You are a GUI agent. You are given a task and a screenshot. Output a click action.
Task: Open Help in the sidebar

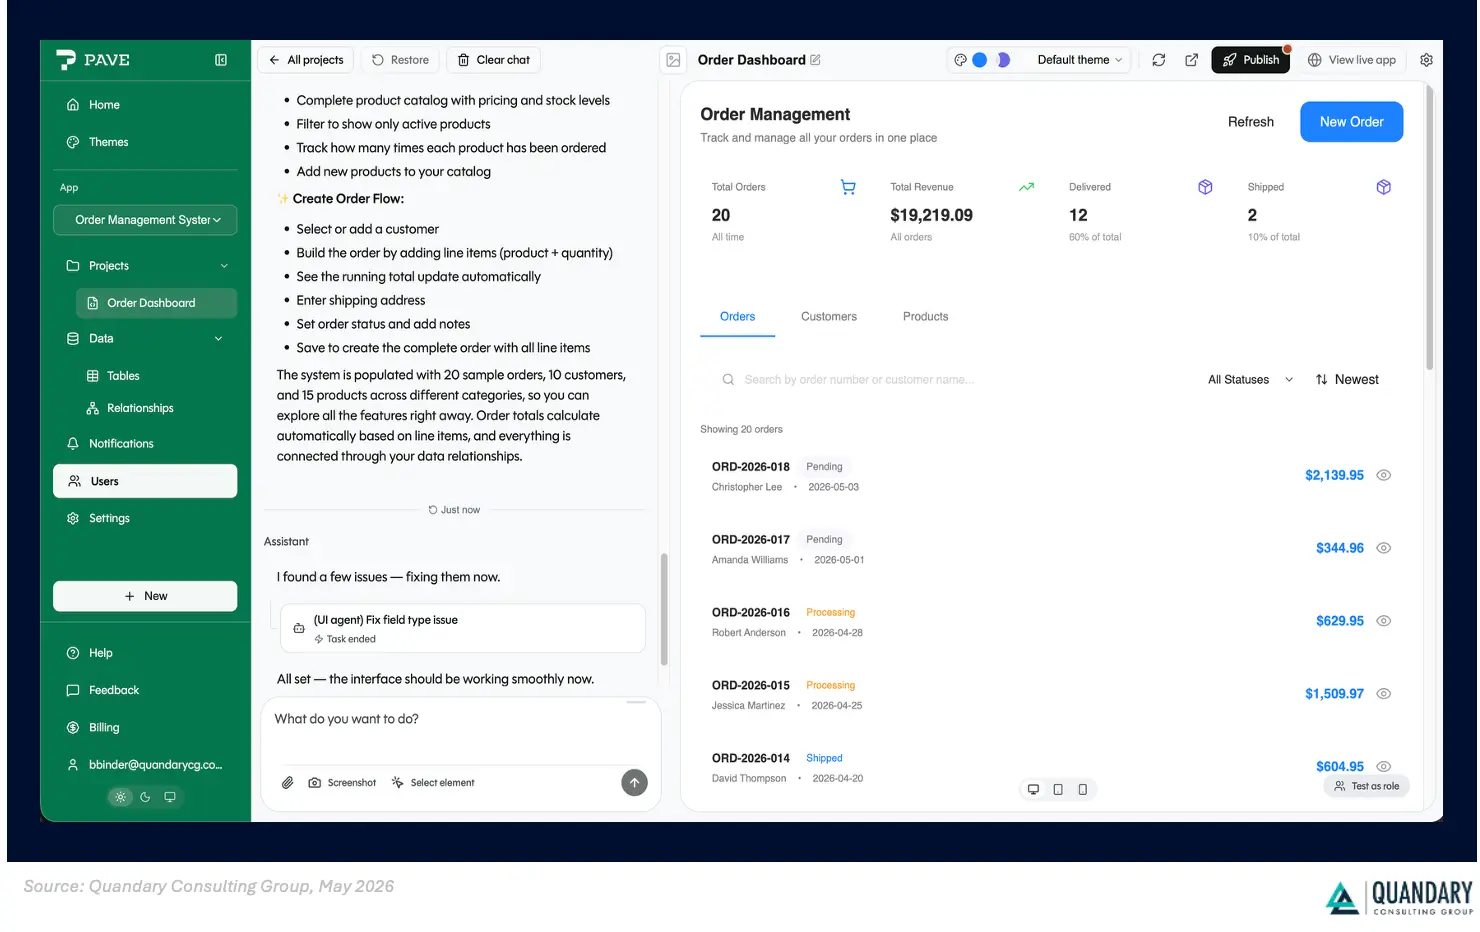click(145, 653)
